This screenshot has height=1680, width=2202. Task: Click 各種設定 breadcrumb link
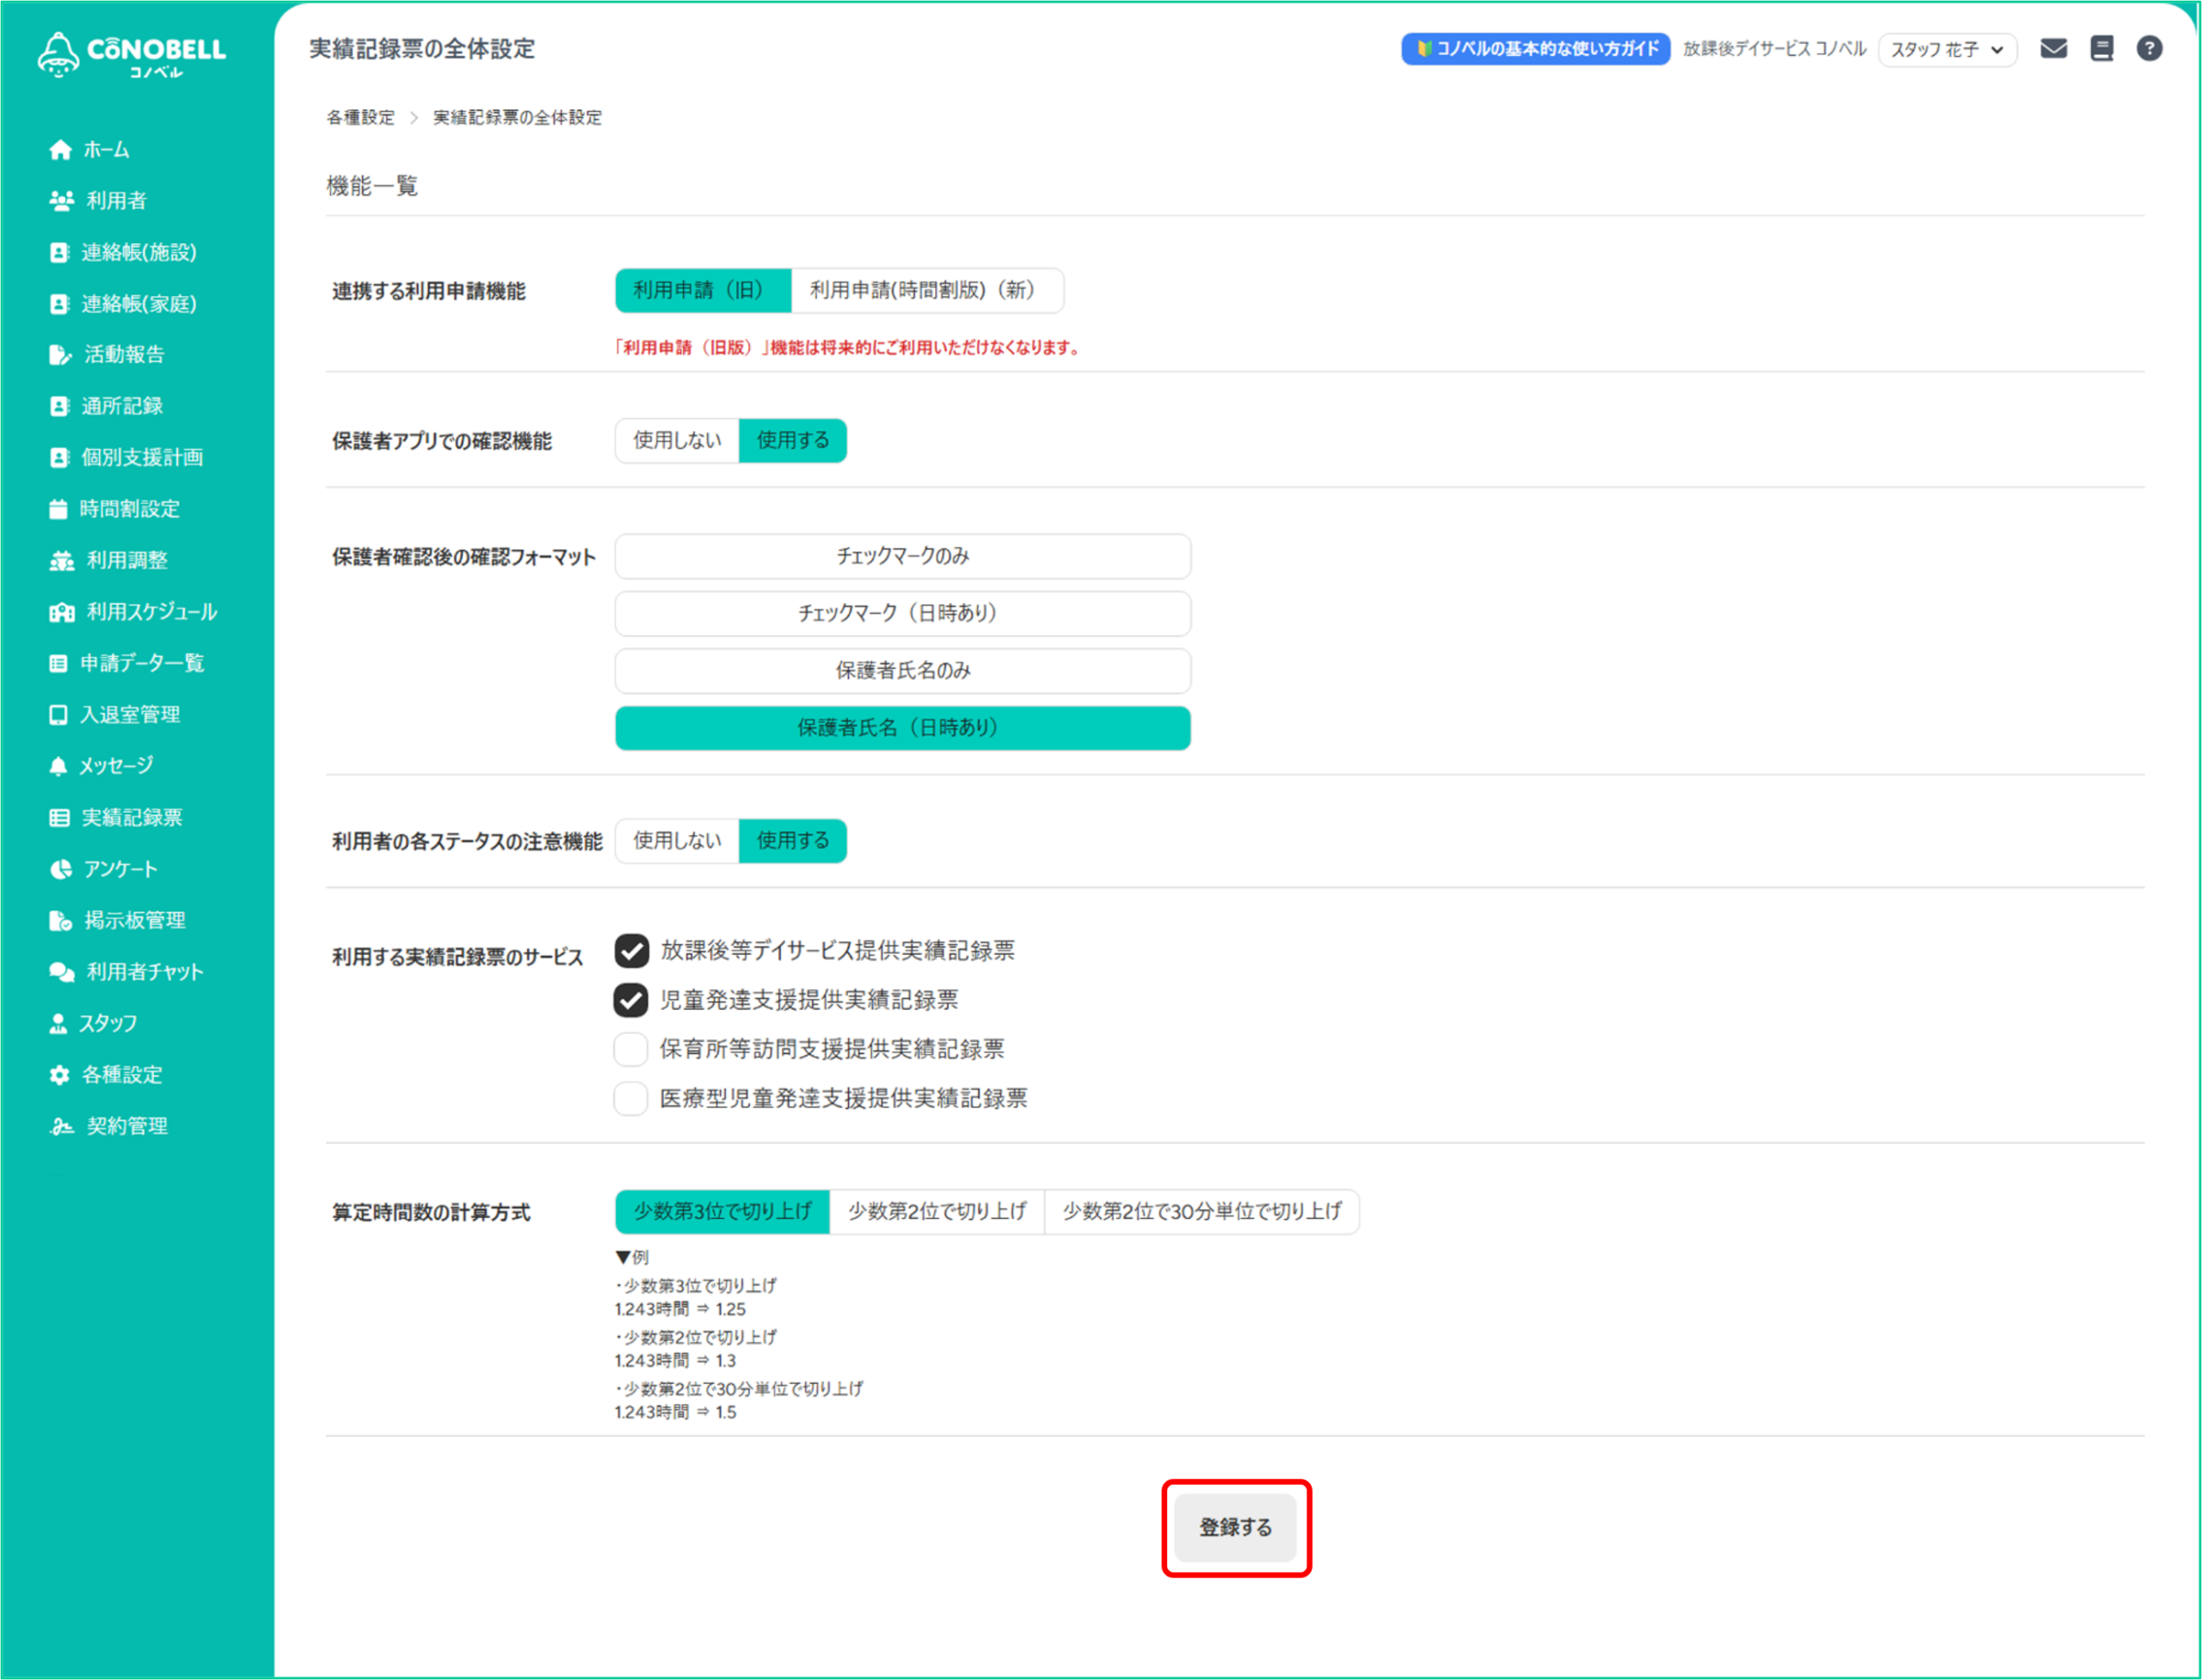tap(360, 117)
